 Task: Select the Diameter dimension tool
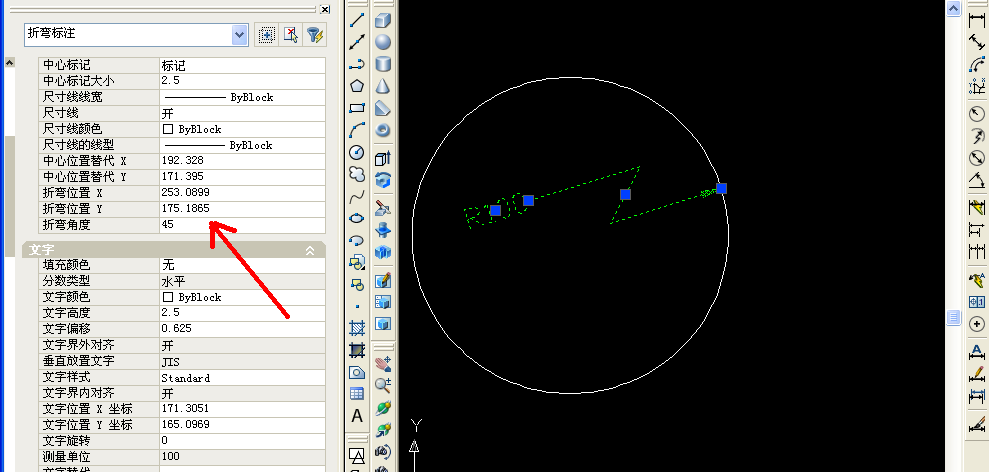coord(976,158)
